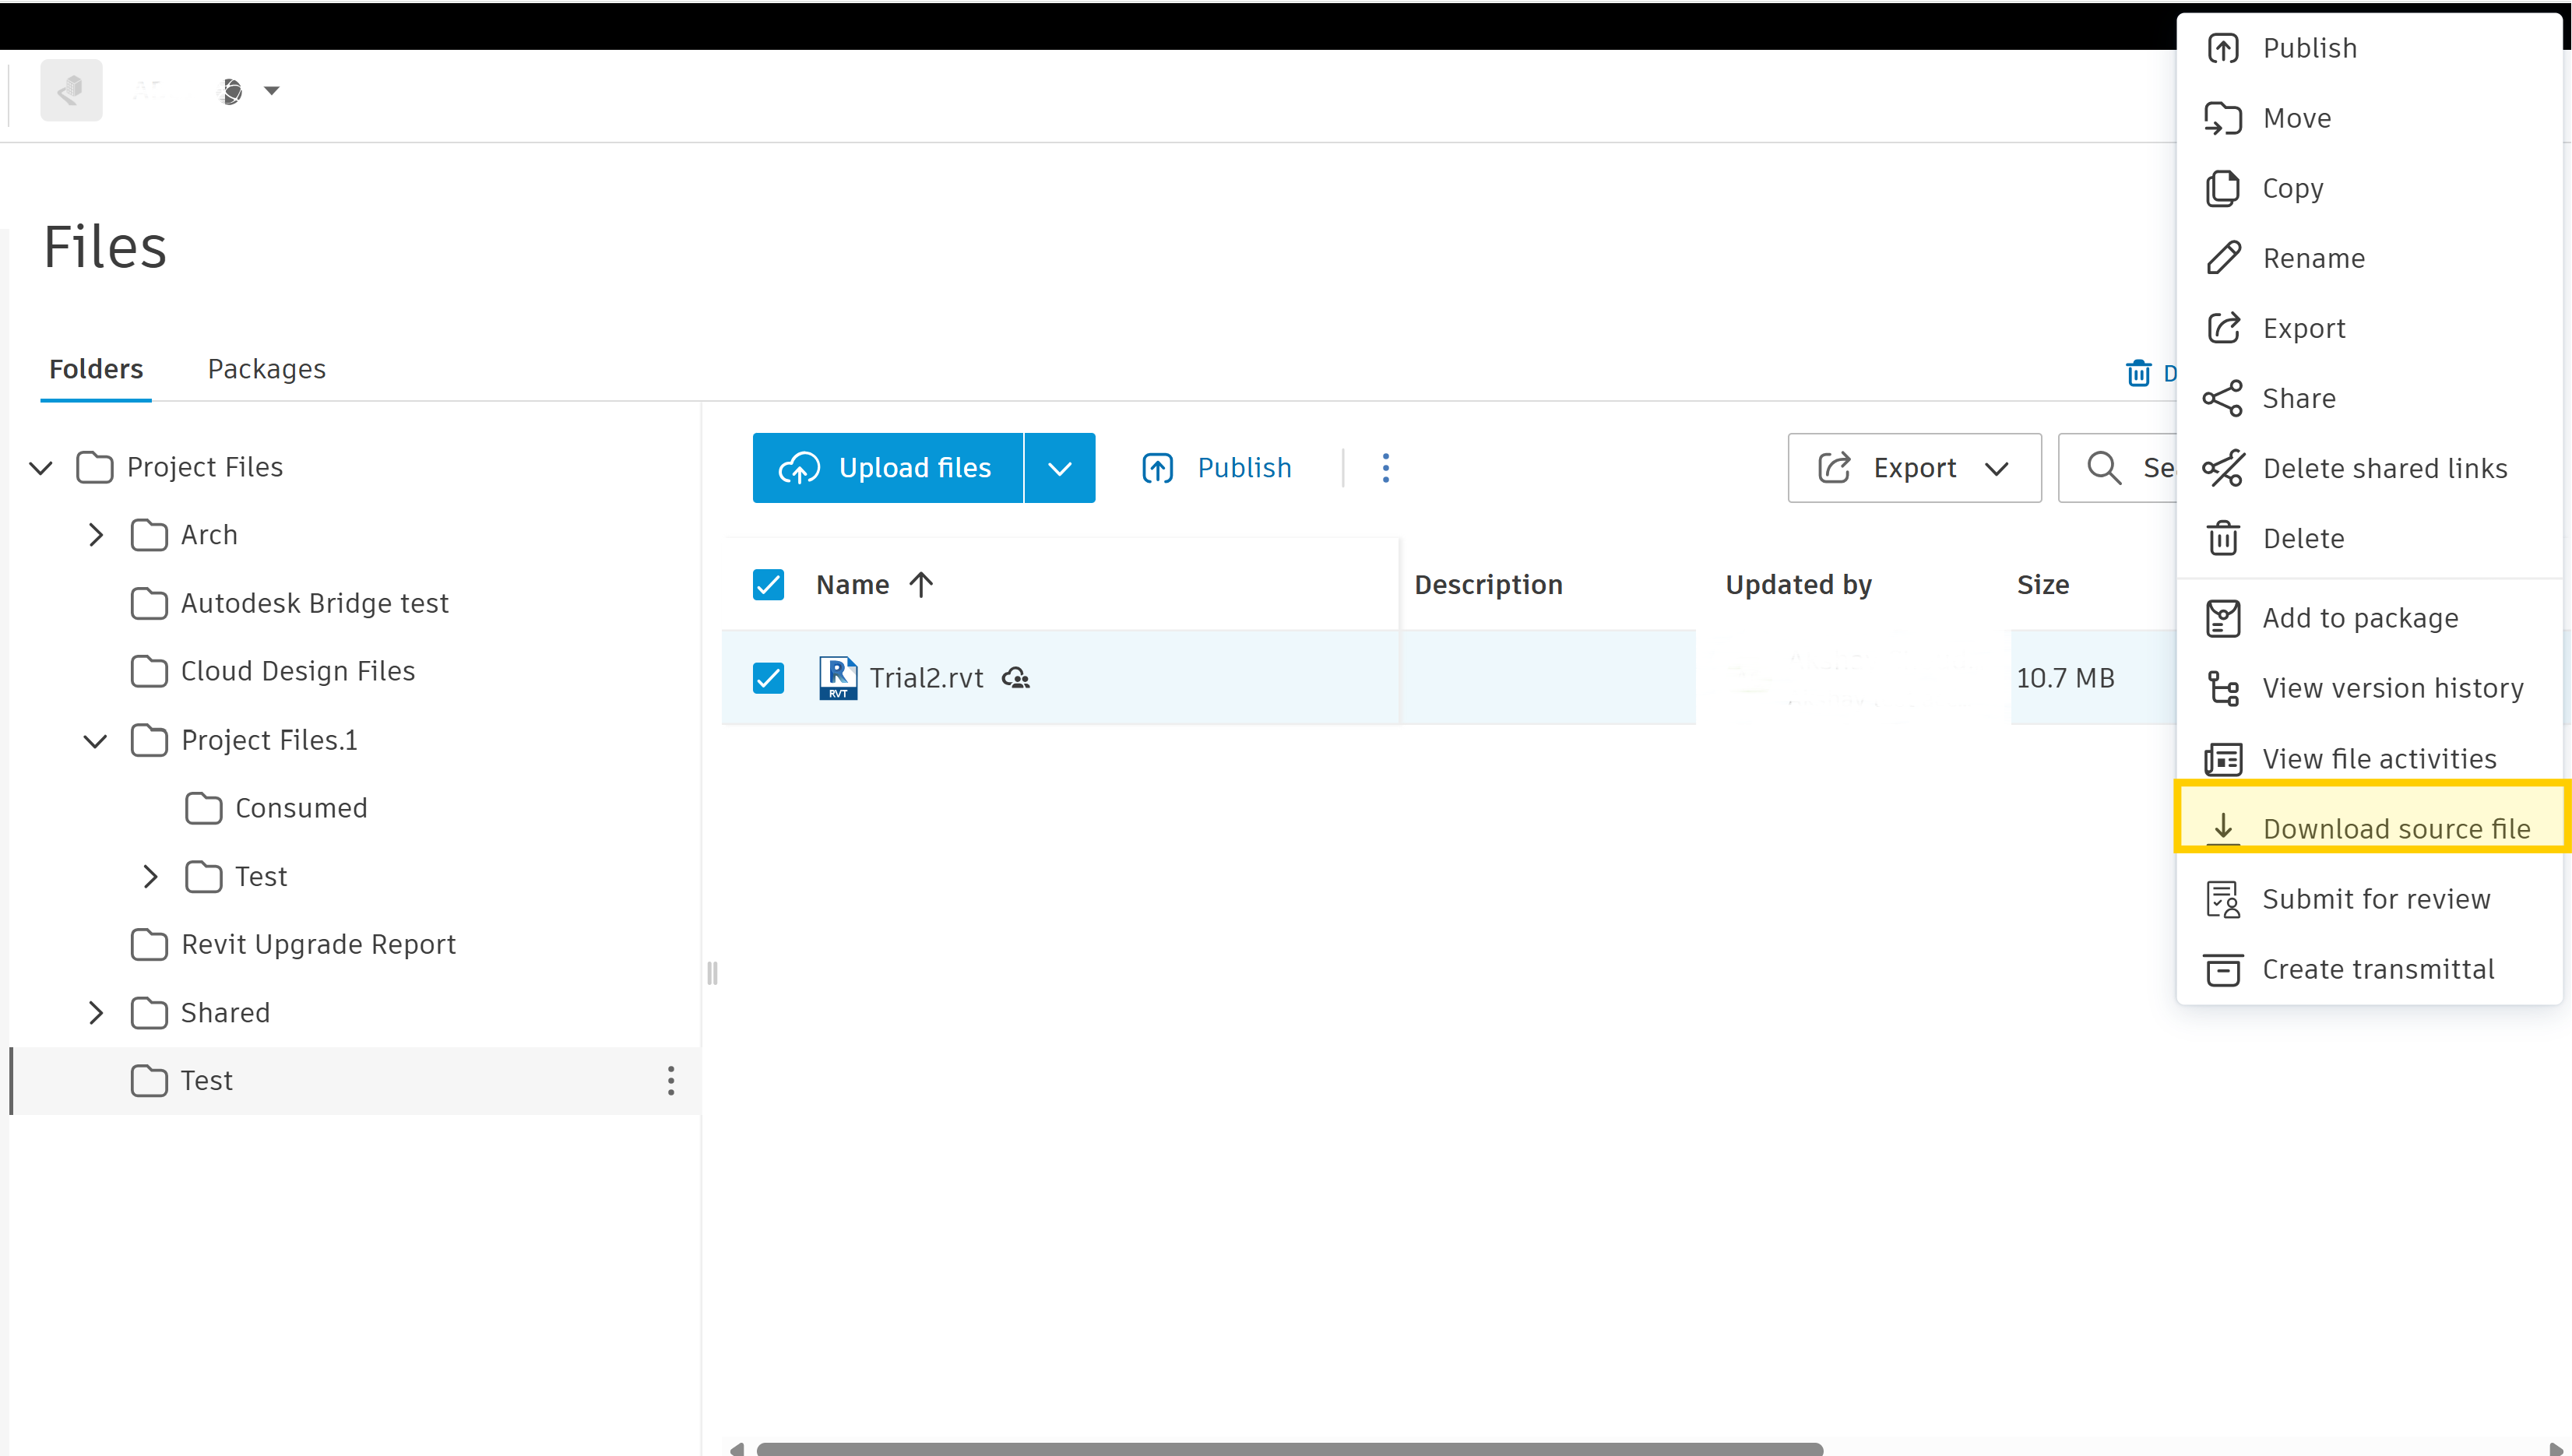
Task: Click Add to package menu entry
Action: click(2369, 618)
